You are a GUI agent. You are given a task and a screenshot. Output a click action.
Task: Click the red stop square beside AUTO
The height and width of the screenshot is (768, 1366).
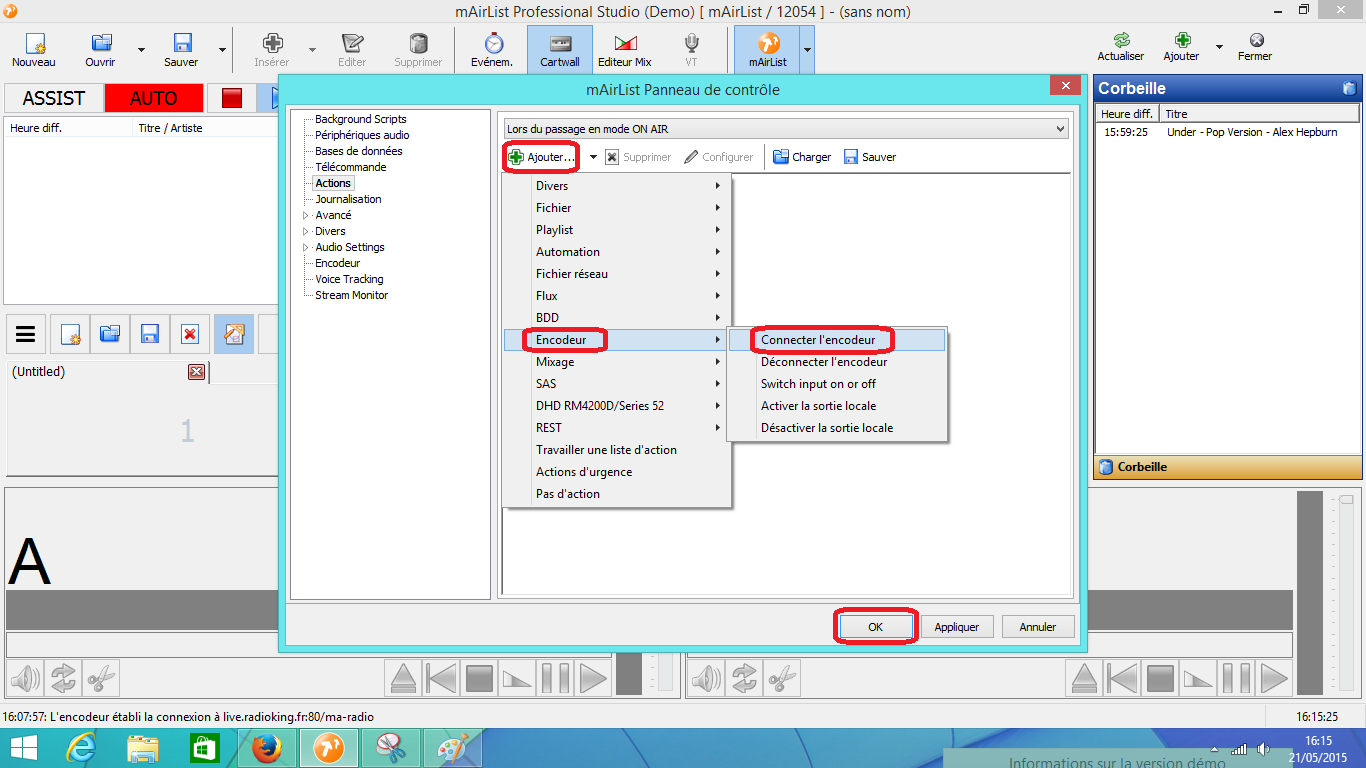point(232,98)
